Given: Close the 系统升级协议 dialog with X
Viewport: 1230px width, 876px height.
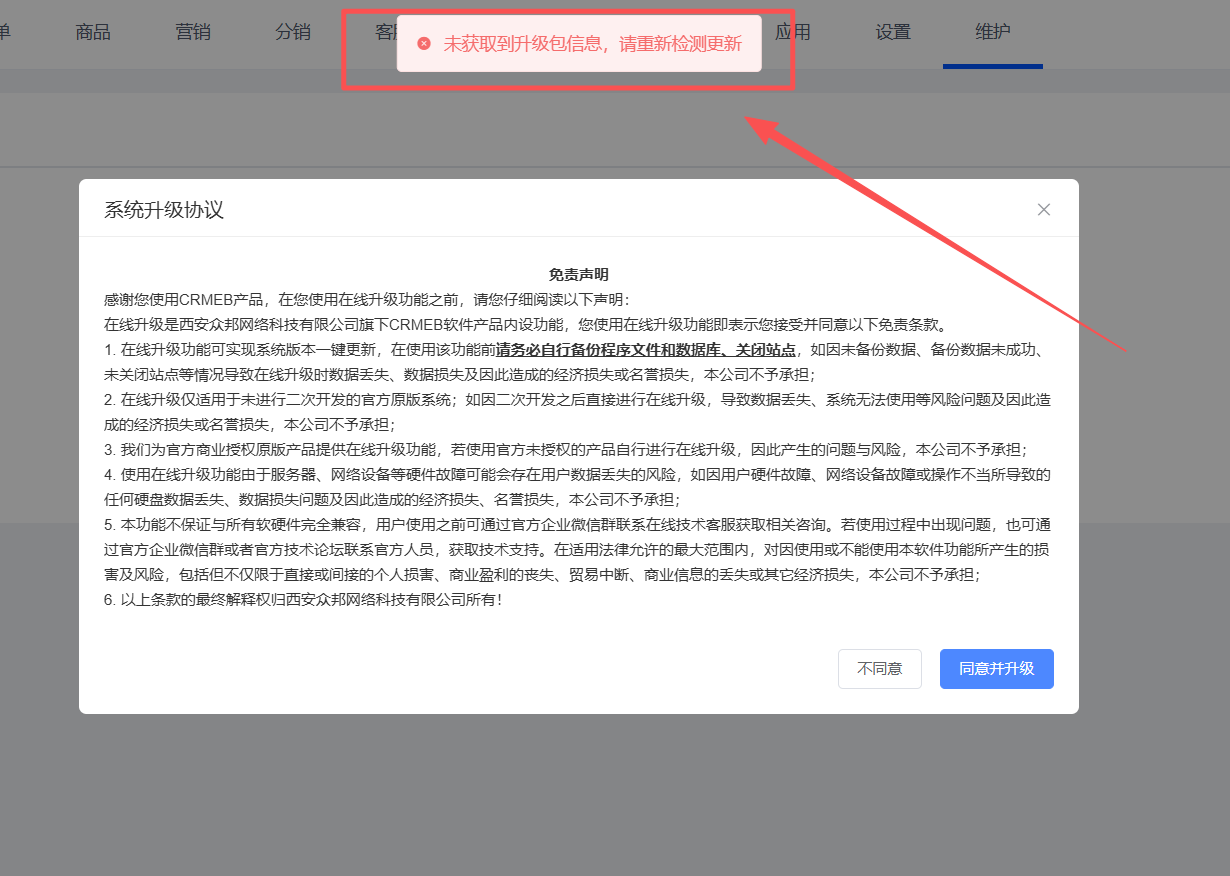Looking at the screenshot, I should coord(1043,209).
